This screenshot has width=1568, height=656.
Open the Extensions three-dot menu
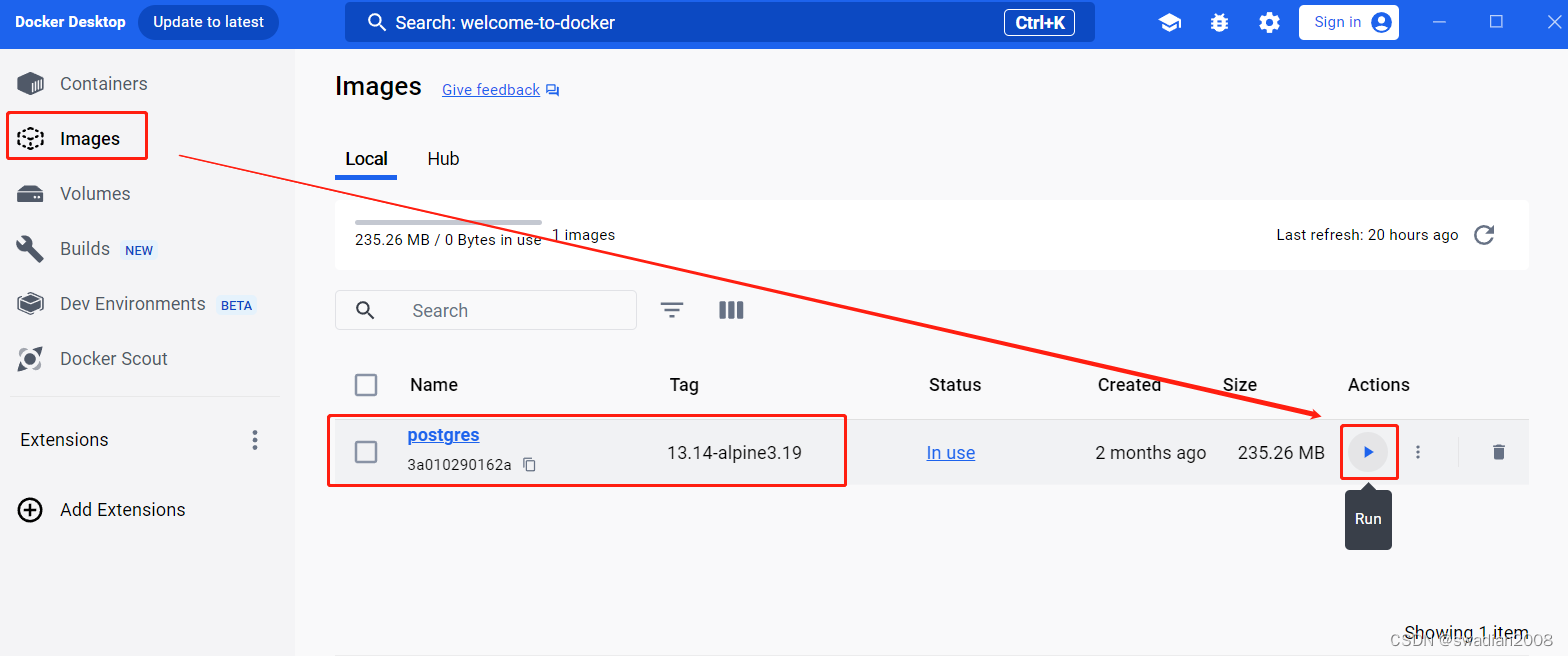pyautogui.click(x=255, y=440)
